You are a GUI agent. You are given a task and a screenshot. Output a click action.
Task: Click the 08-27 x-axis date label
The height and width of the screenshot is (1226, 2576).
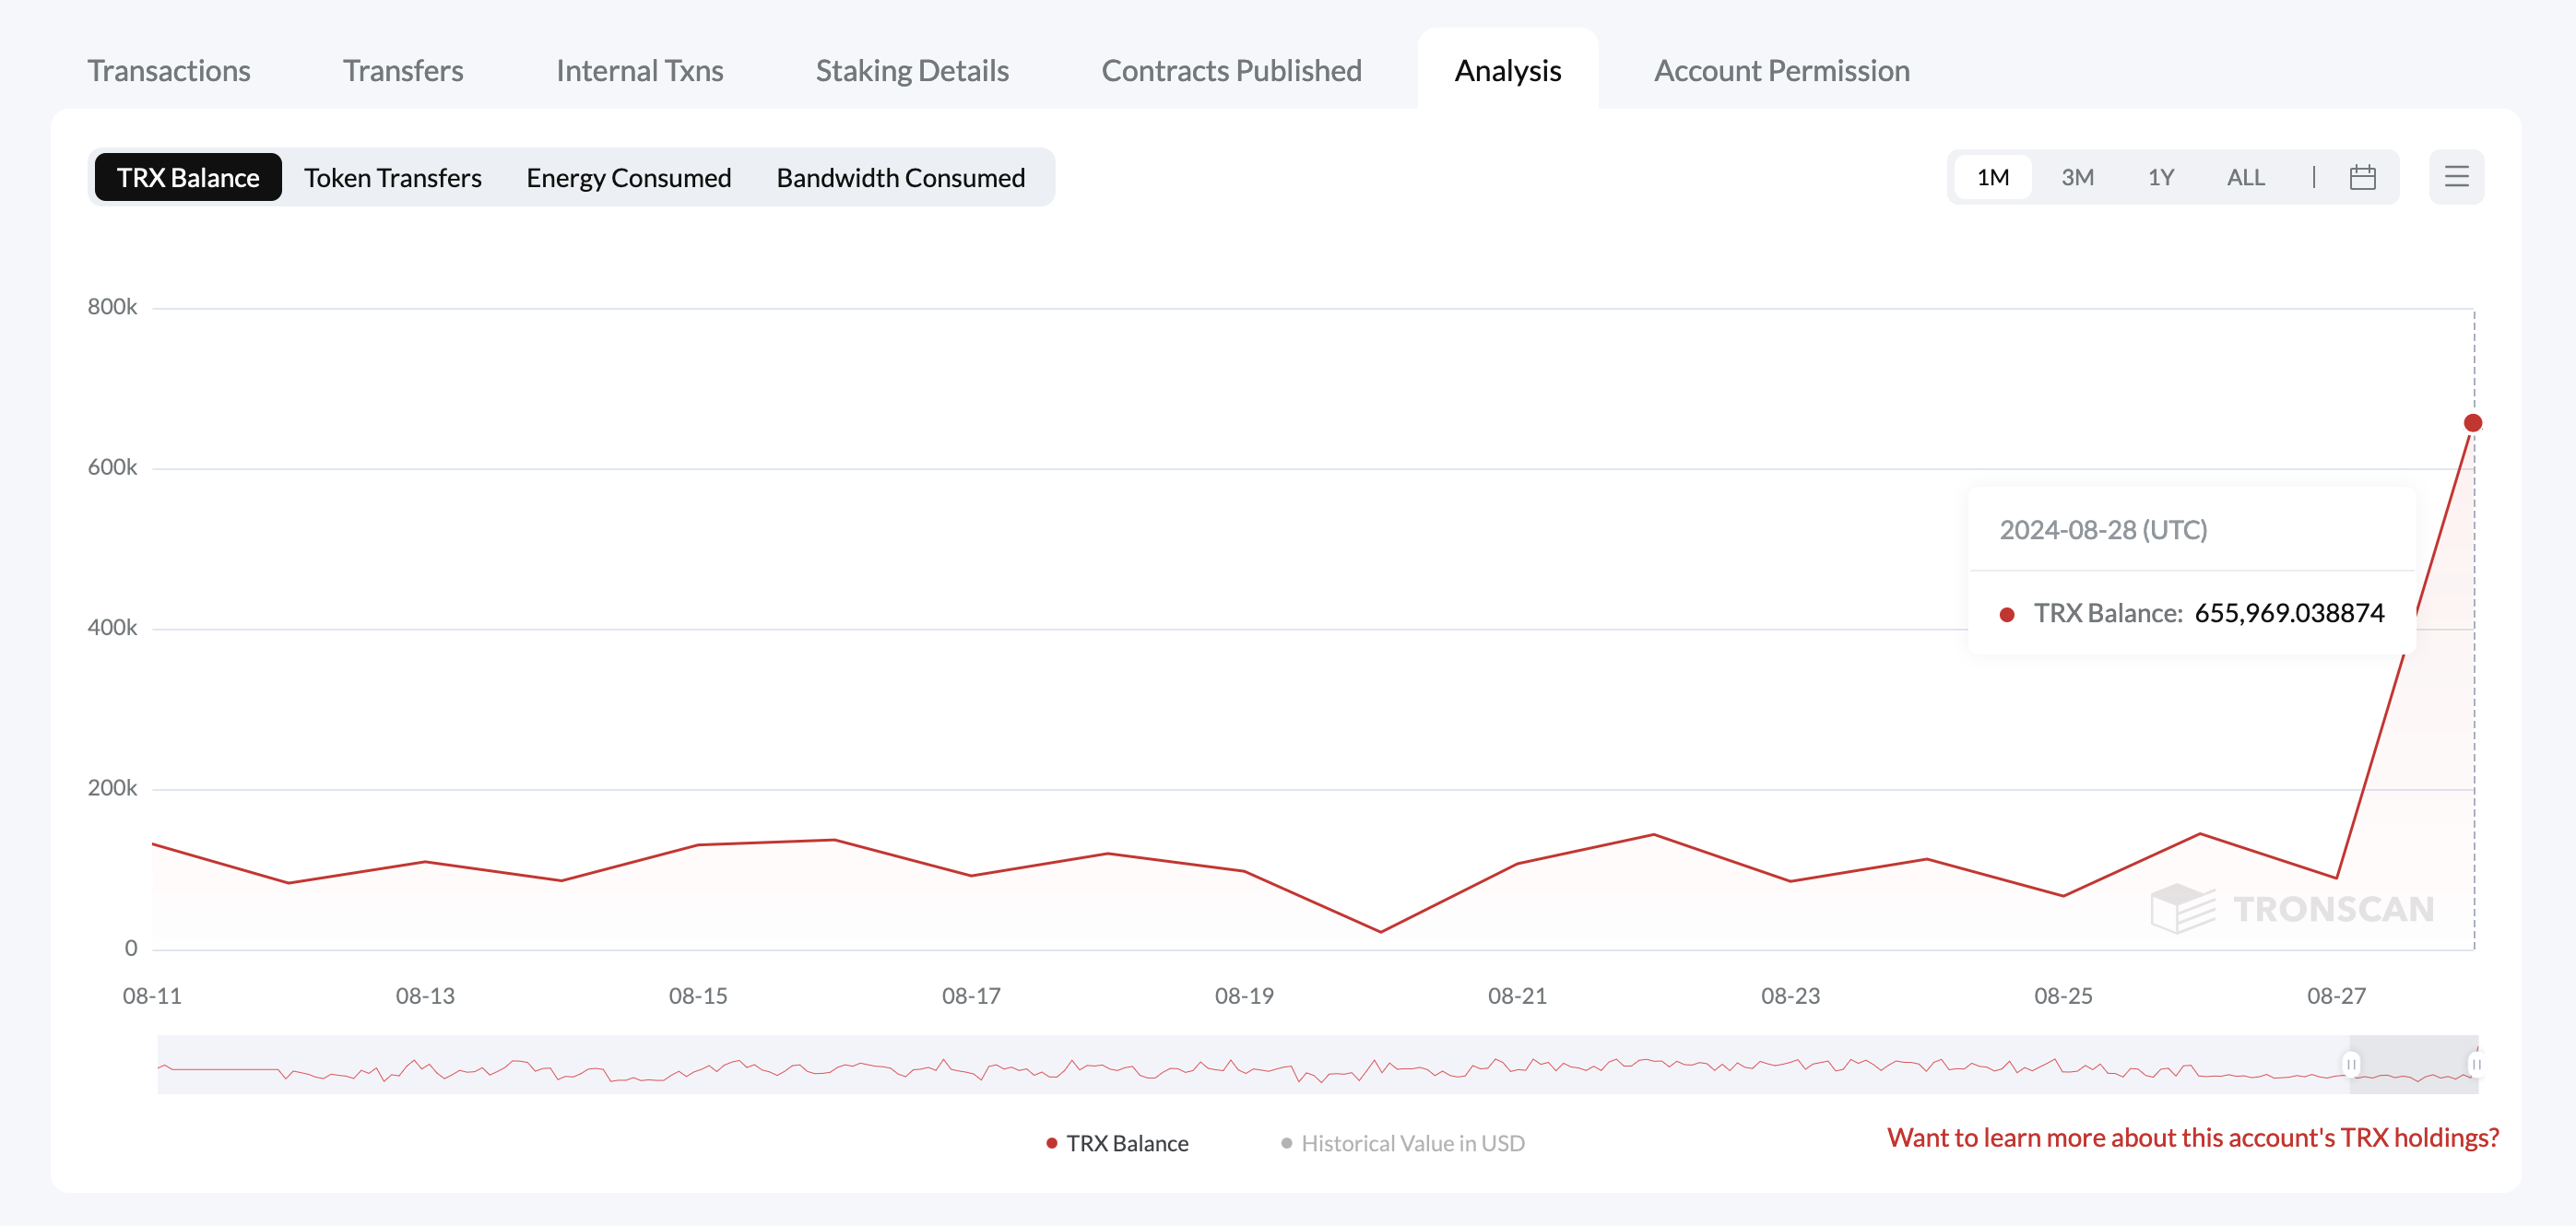(2336, 996)
